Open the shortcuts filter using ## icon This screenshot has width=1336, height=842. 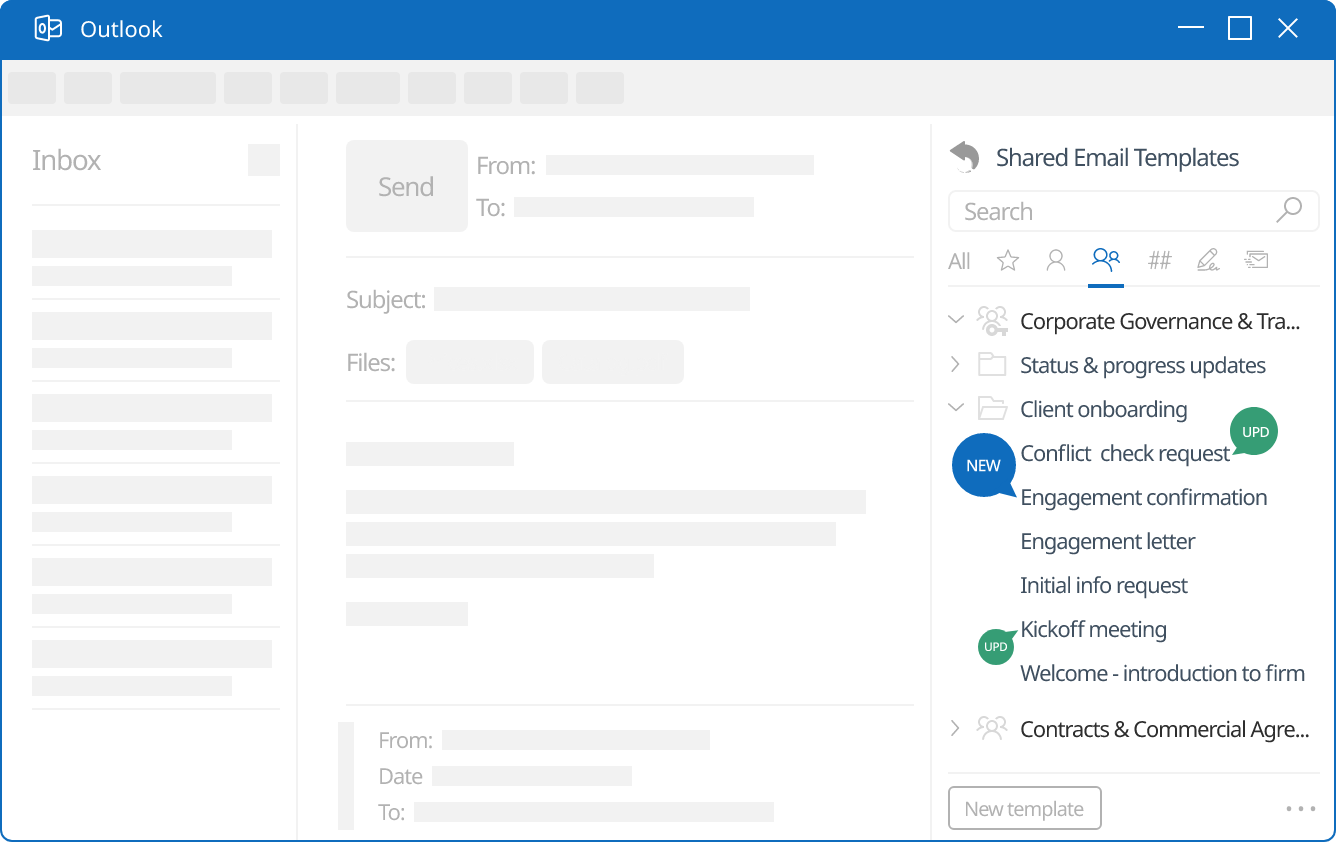coord(1160,260)
